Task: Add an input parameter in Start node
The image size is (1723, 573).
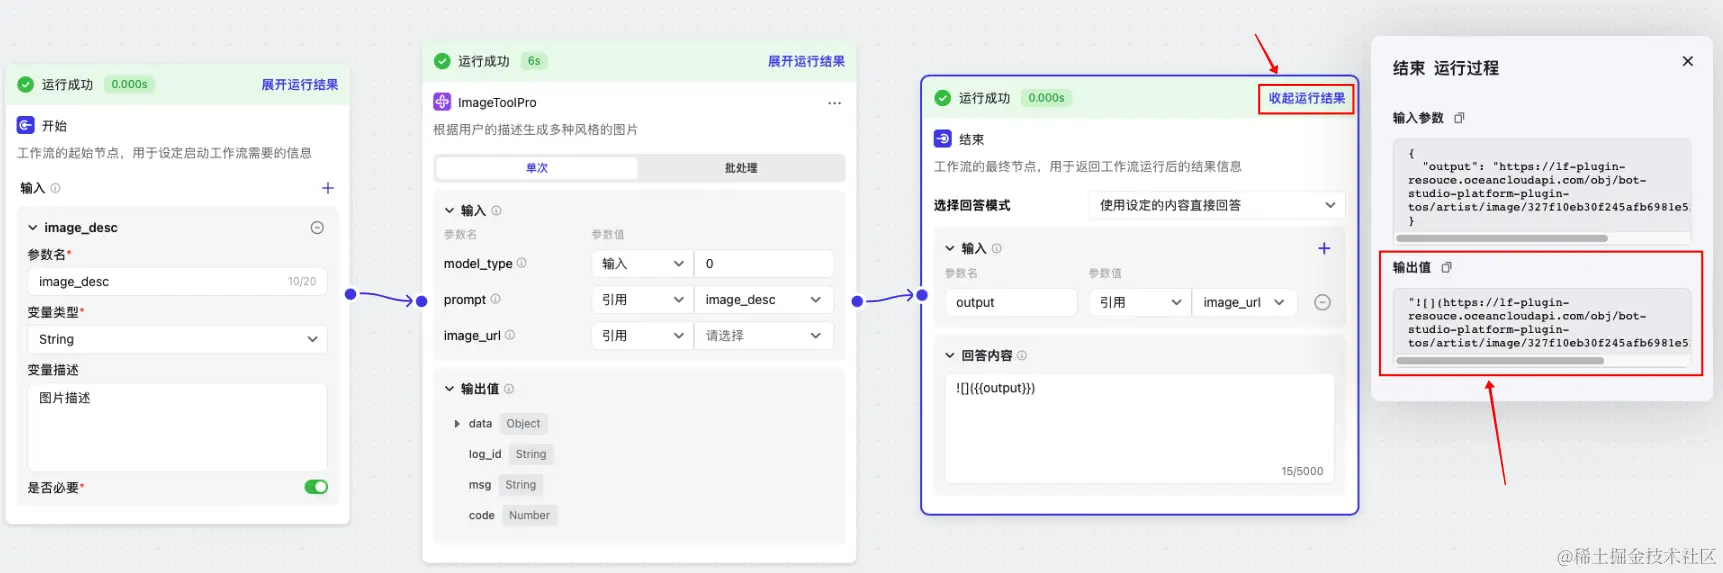Action: (x=327, y=188)
